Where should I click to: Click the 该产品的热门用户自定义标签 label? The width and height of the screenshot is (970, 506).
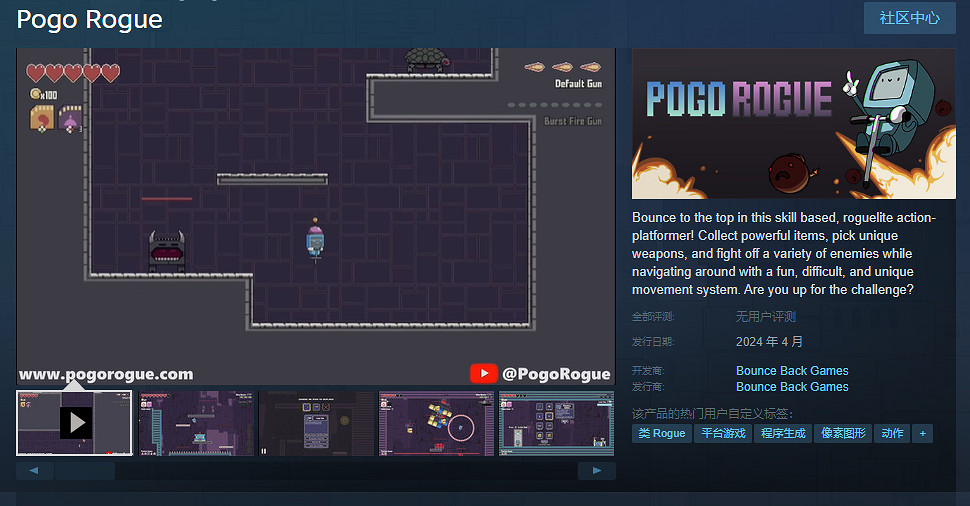click(x=712, y=414)
